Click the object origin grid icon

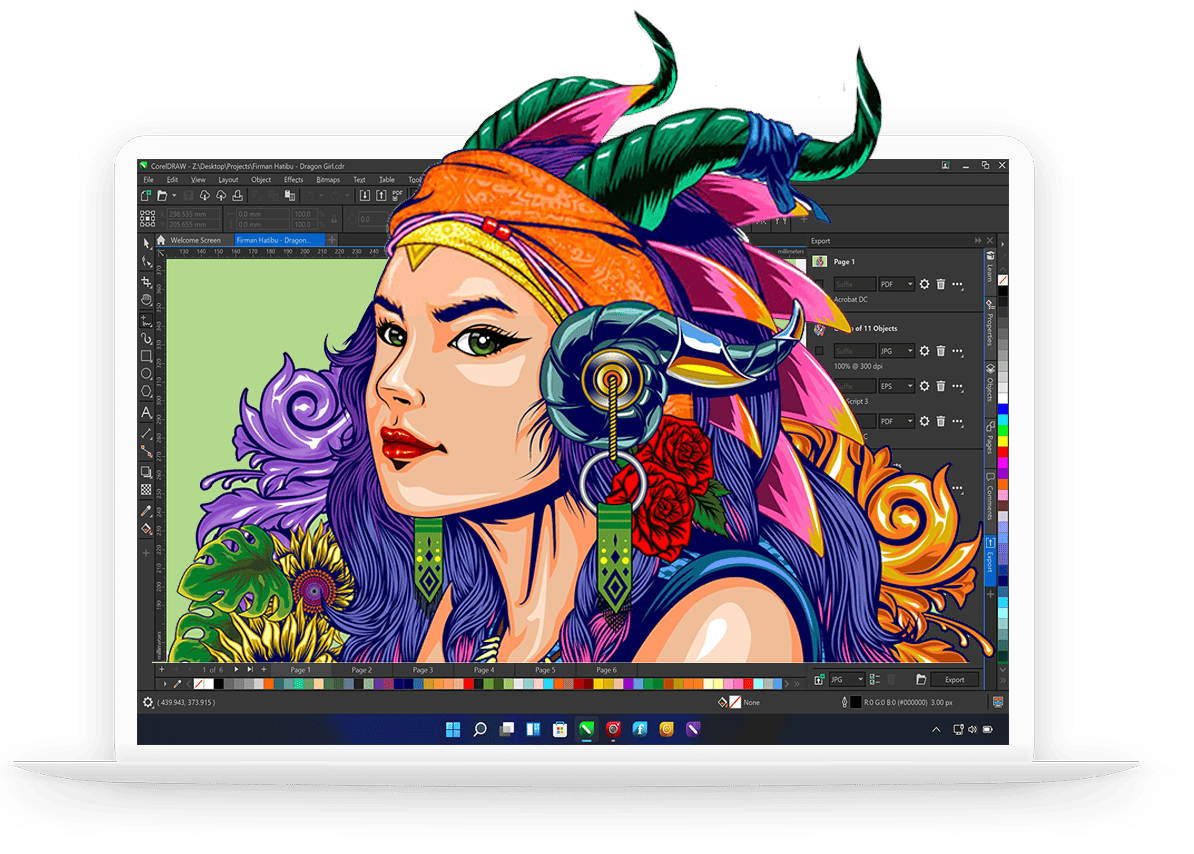click(x=148, y=220)
